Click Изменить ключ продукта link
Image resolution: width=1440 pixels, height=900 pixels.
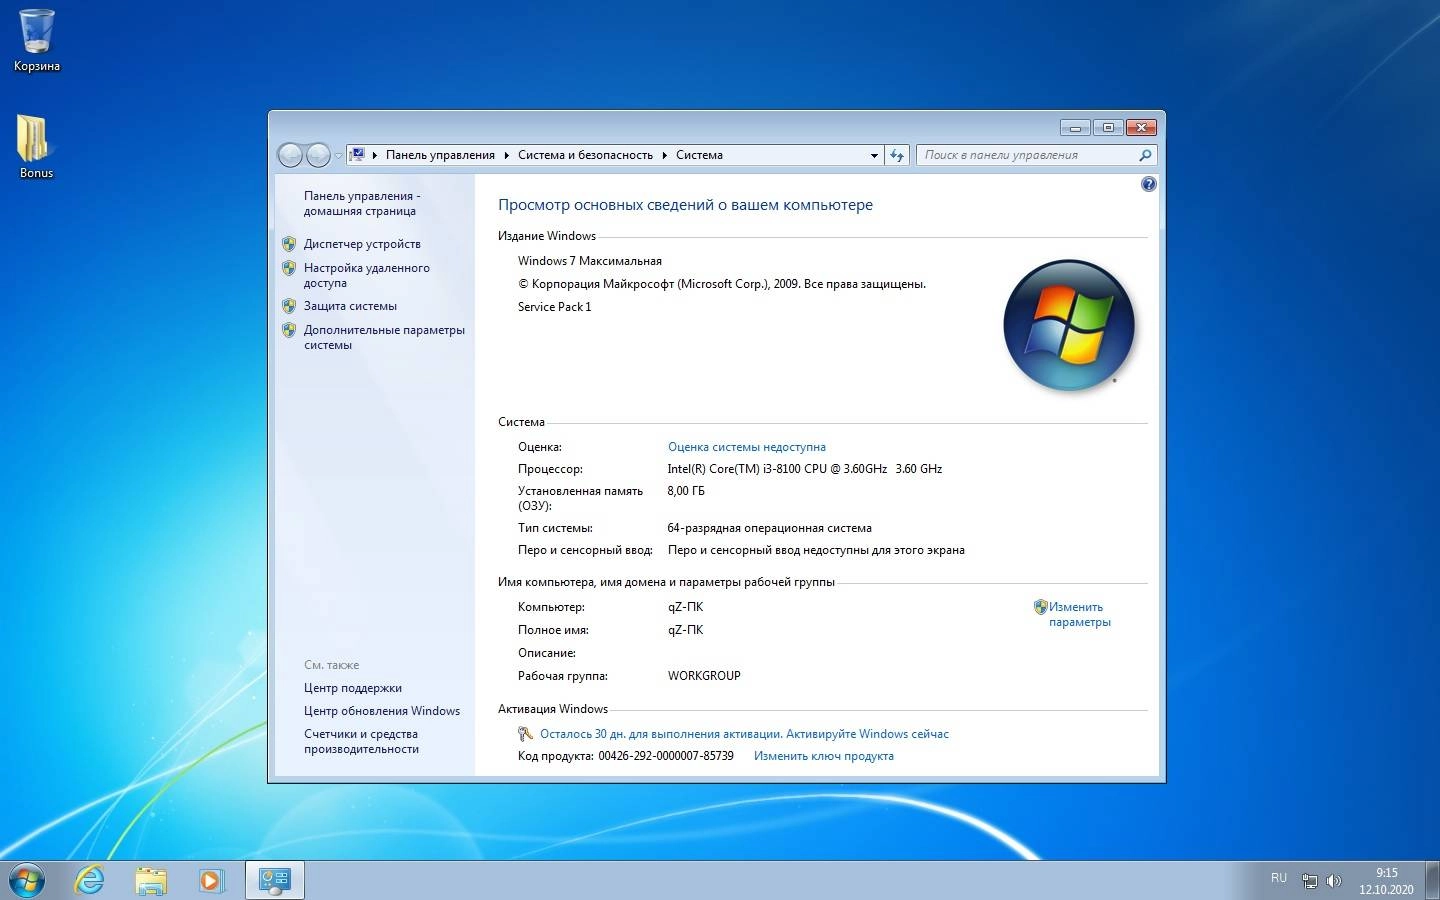point(823,756)
